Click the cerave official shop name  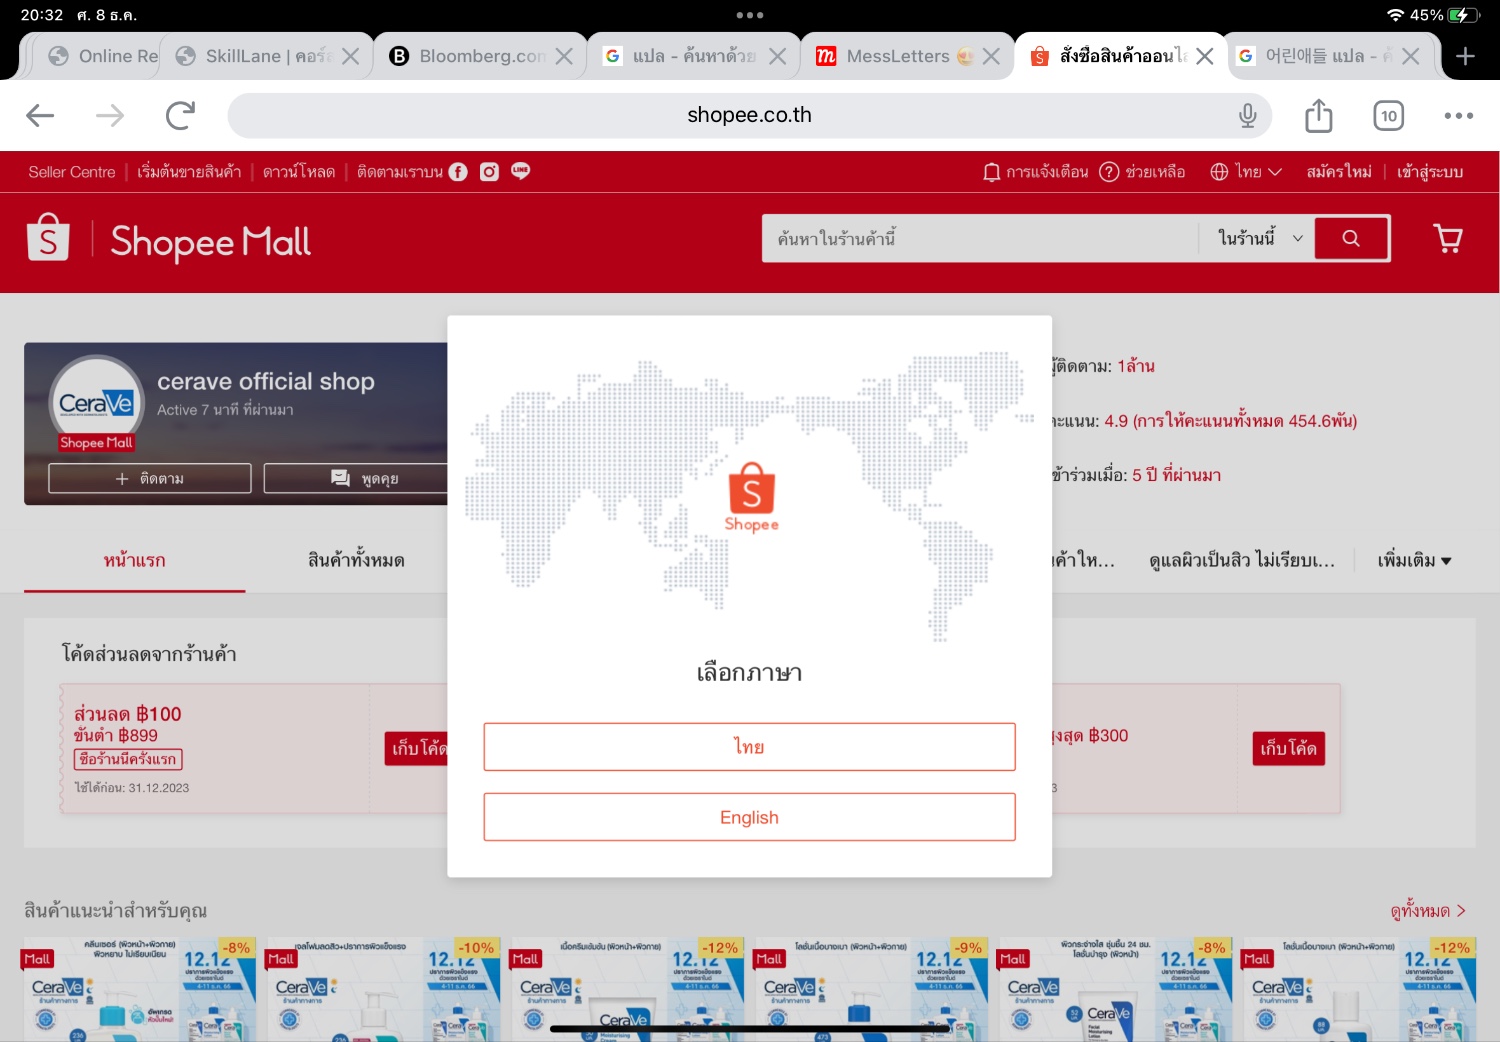(x=266, y=382)
